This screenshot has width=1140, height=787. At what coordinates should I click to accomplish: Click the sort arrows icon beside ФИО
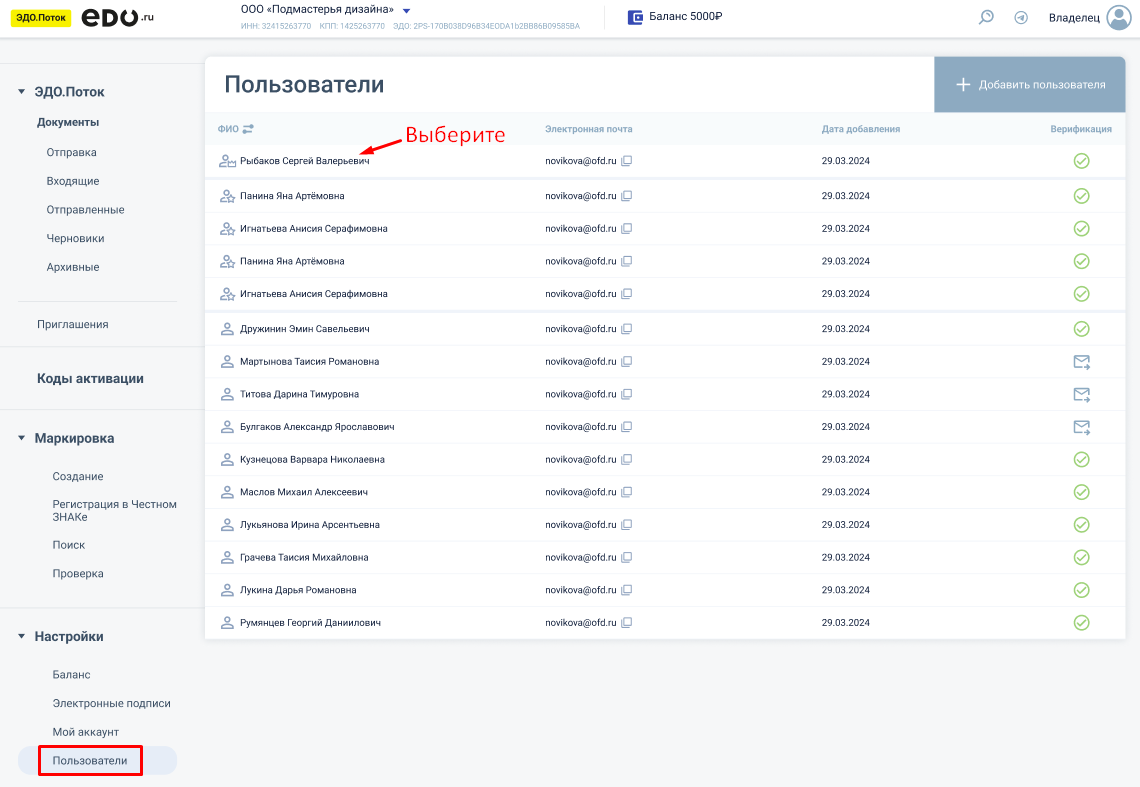click(x=248, y=129)
